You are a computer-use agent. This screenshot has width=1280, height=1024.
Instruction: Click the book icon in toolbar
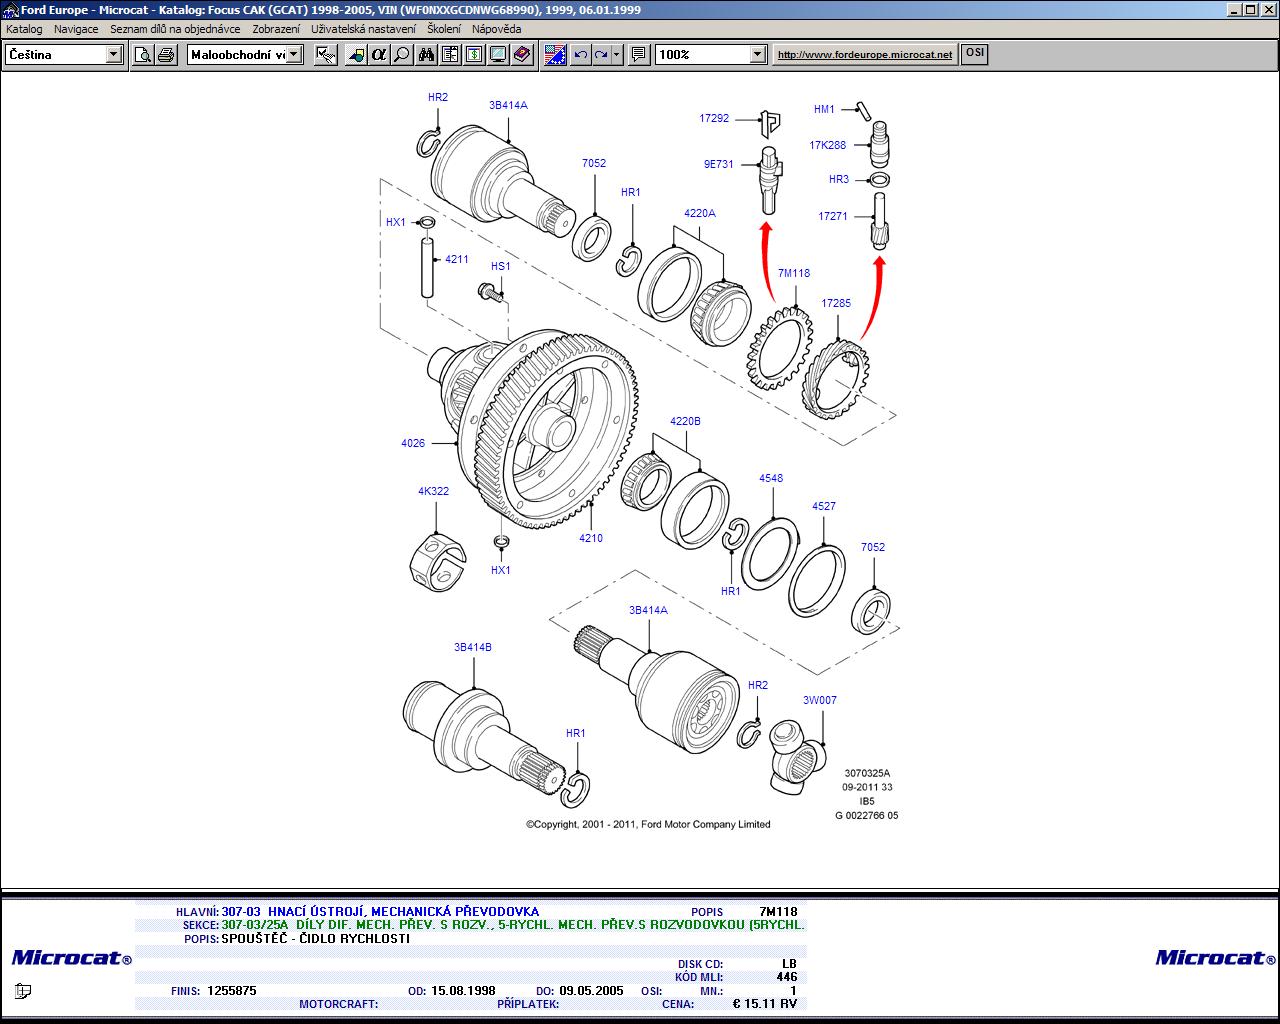pyautogui.click(x=522, y=55)
